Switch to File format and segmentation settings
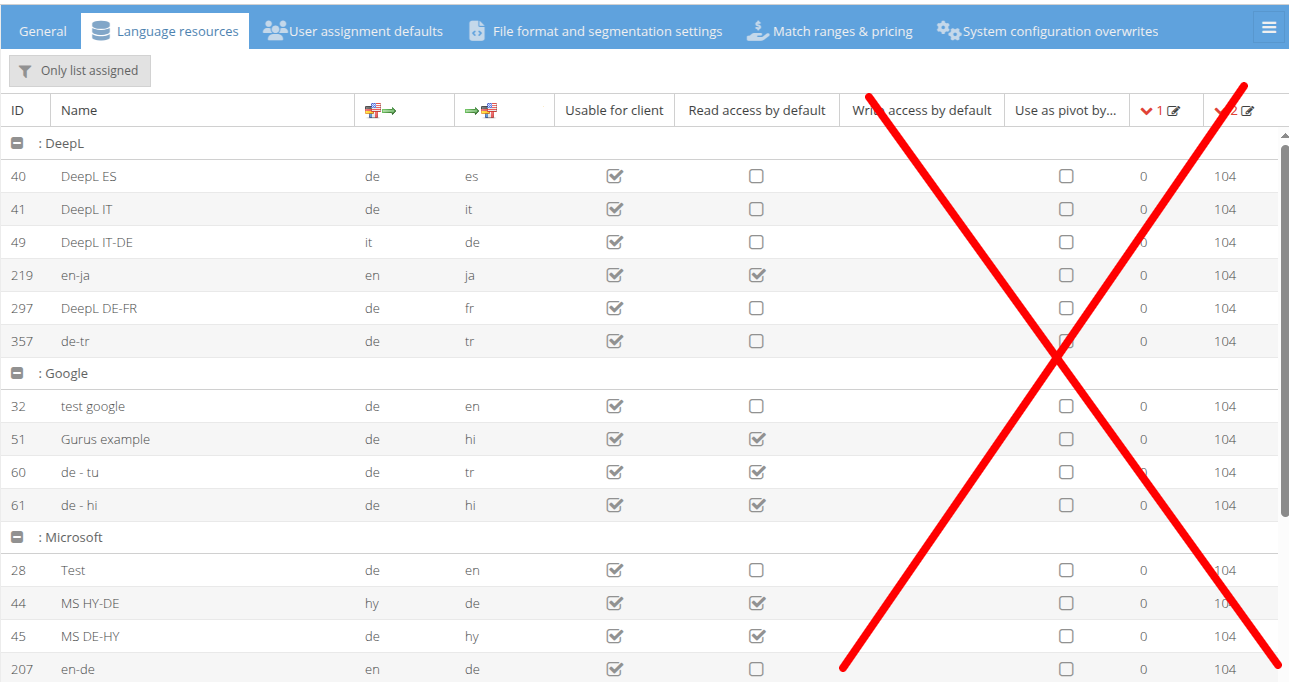Image resolution: width=1289 pixels, height=682 pixels. (x=595, y=31)
